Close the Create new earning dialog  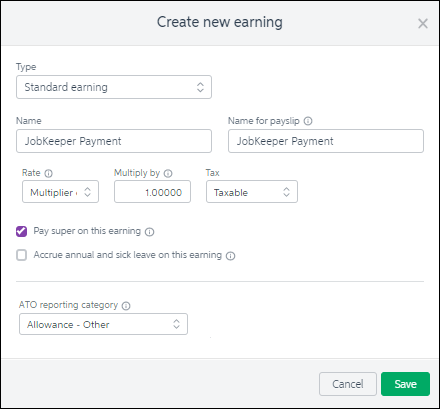tap(423, 23)
